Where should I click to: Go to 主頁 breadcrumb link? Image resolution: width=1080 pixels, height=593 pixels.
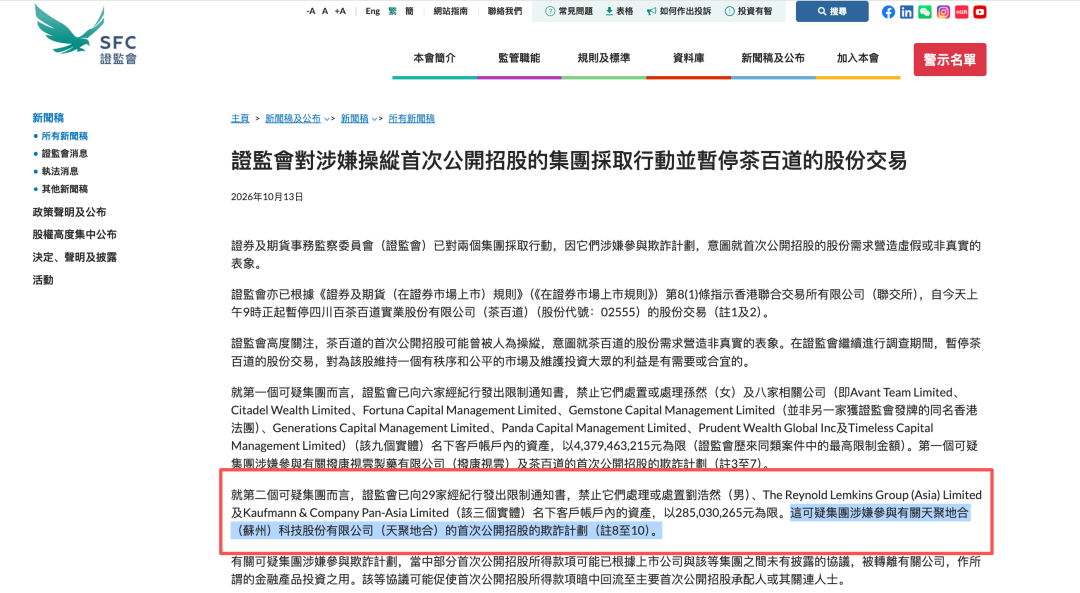coord(240,118)
